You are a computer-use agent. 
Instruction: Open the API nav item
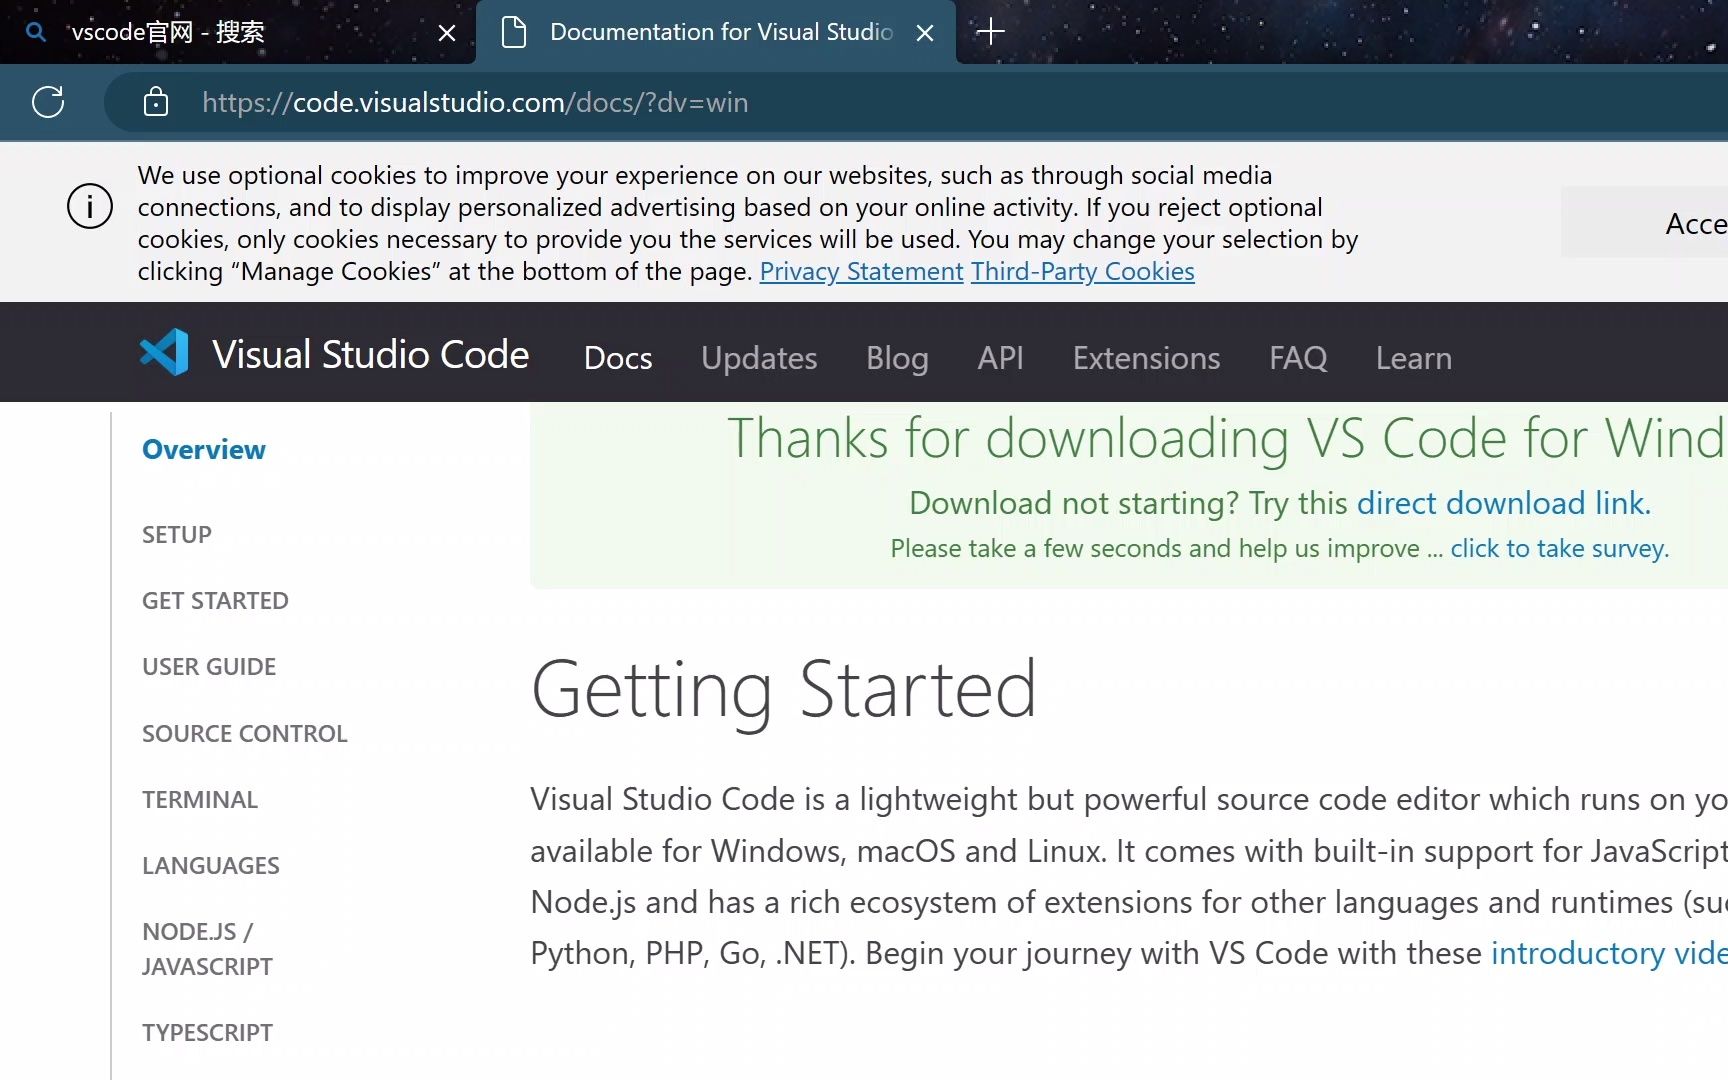(1000, 358)
